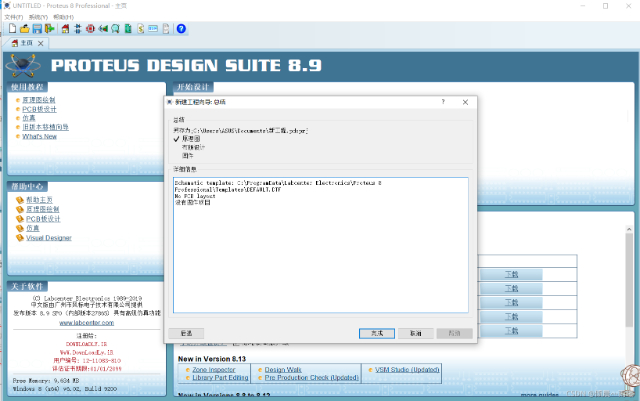Screen dimensions: 640x401
Task: Click the 'No PCB layout' line in details
Action: pyautogui.click(x=195, y=196)
